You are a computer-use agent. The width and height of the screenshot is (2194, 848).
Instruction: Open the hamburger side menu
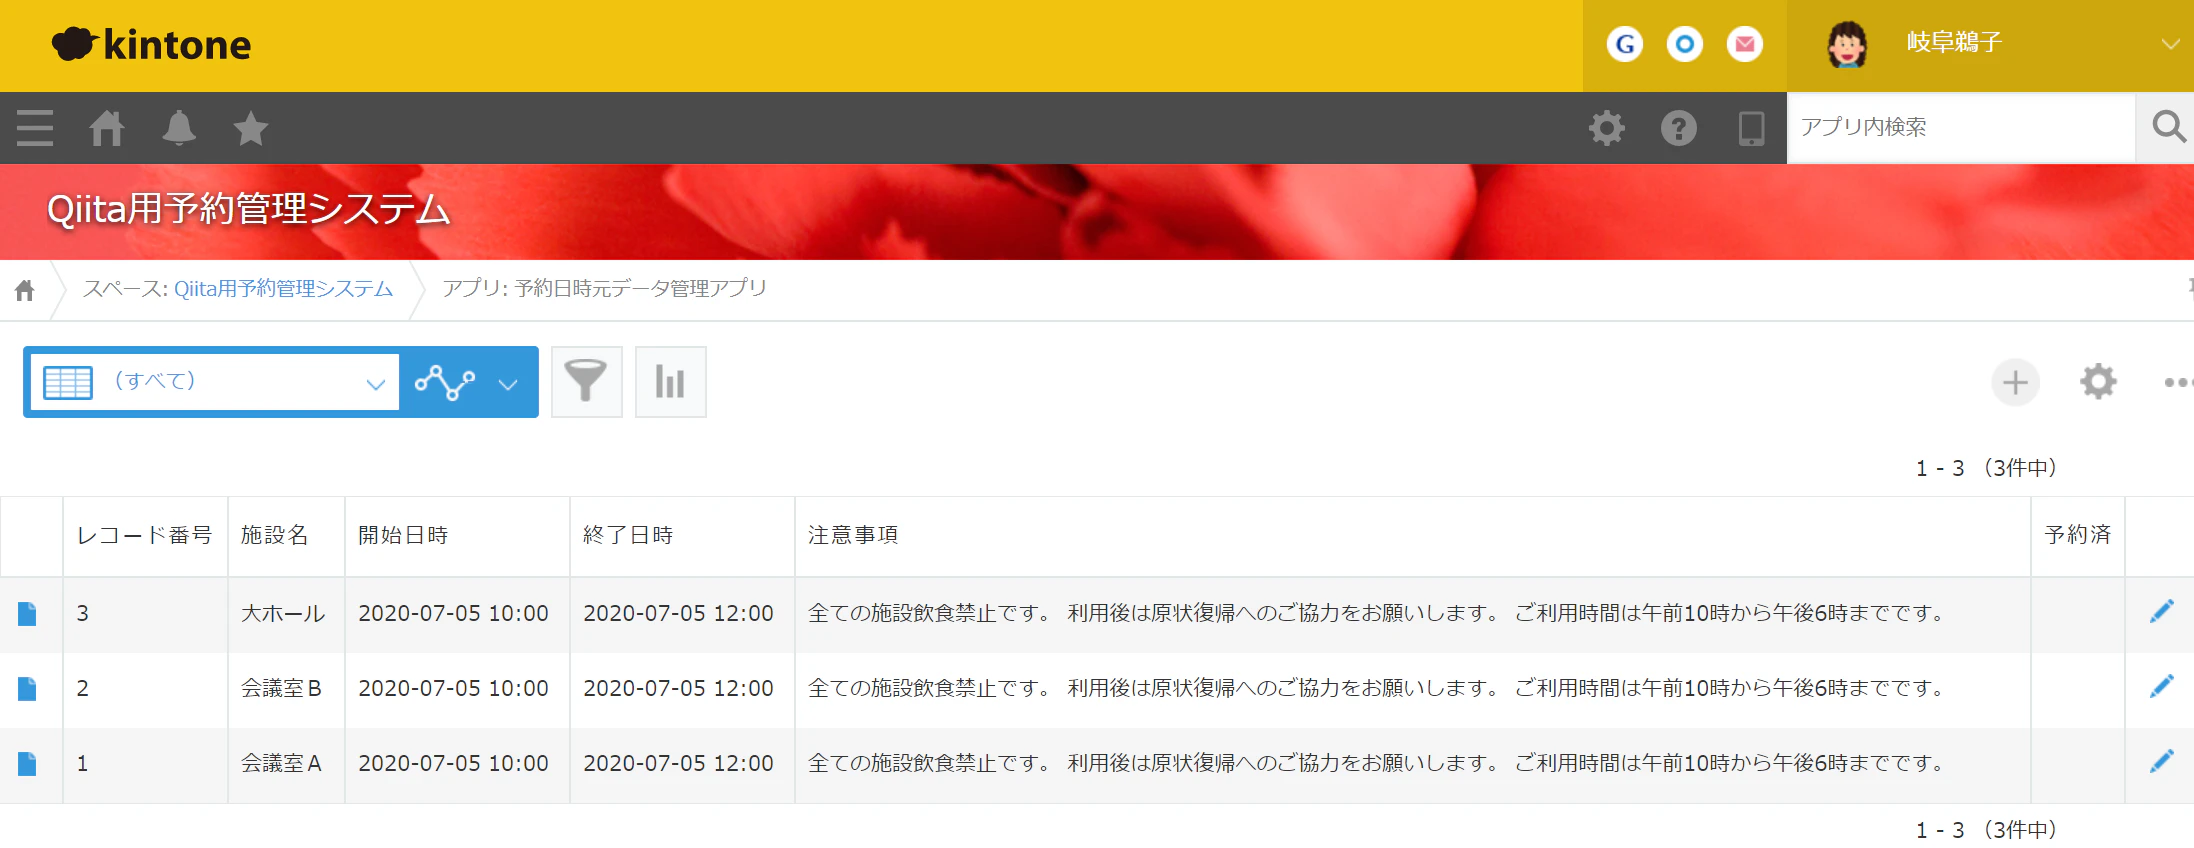click(35, 128)
